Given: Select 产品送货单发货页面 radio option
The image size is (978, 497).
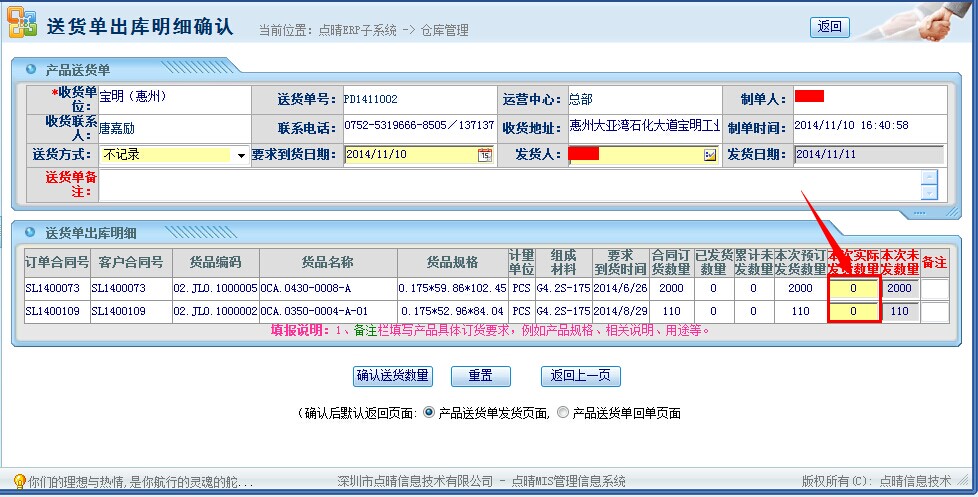Looking at the screenshot, I should (430, 412).
